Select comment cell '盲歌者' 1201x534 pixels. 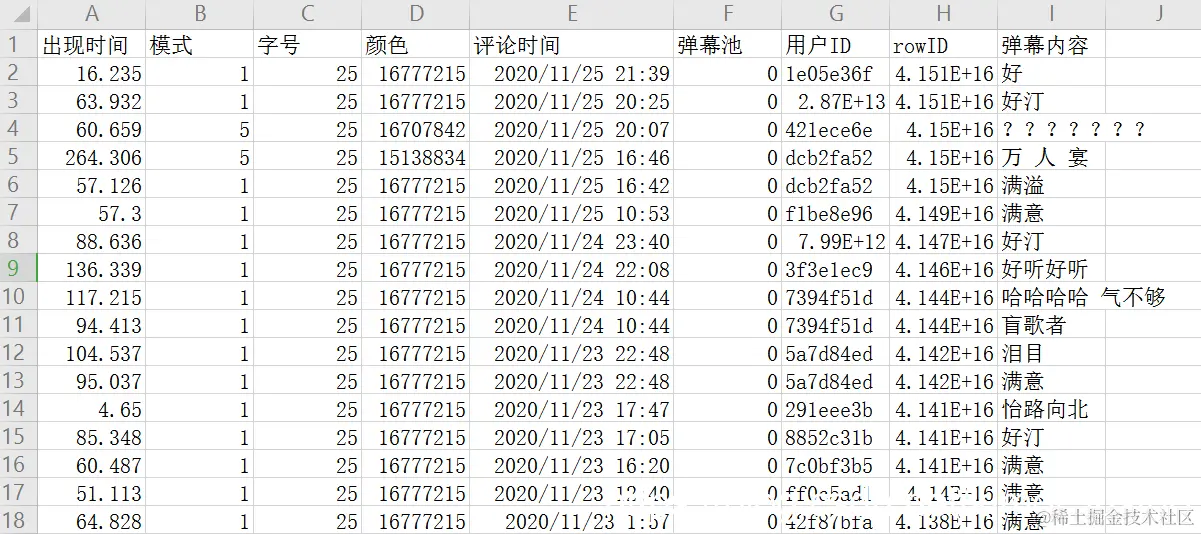[x=1051, y=325]
